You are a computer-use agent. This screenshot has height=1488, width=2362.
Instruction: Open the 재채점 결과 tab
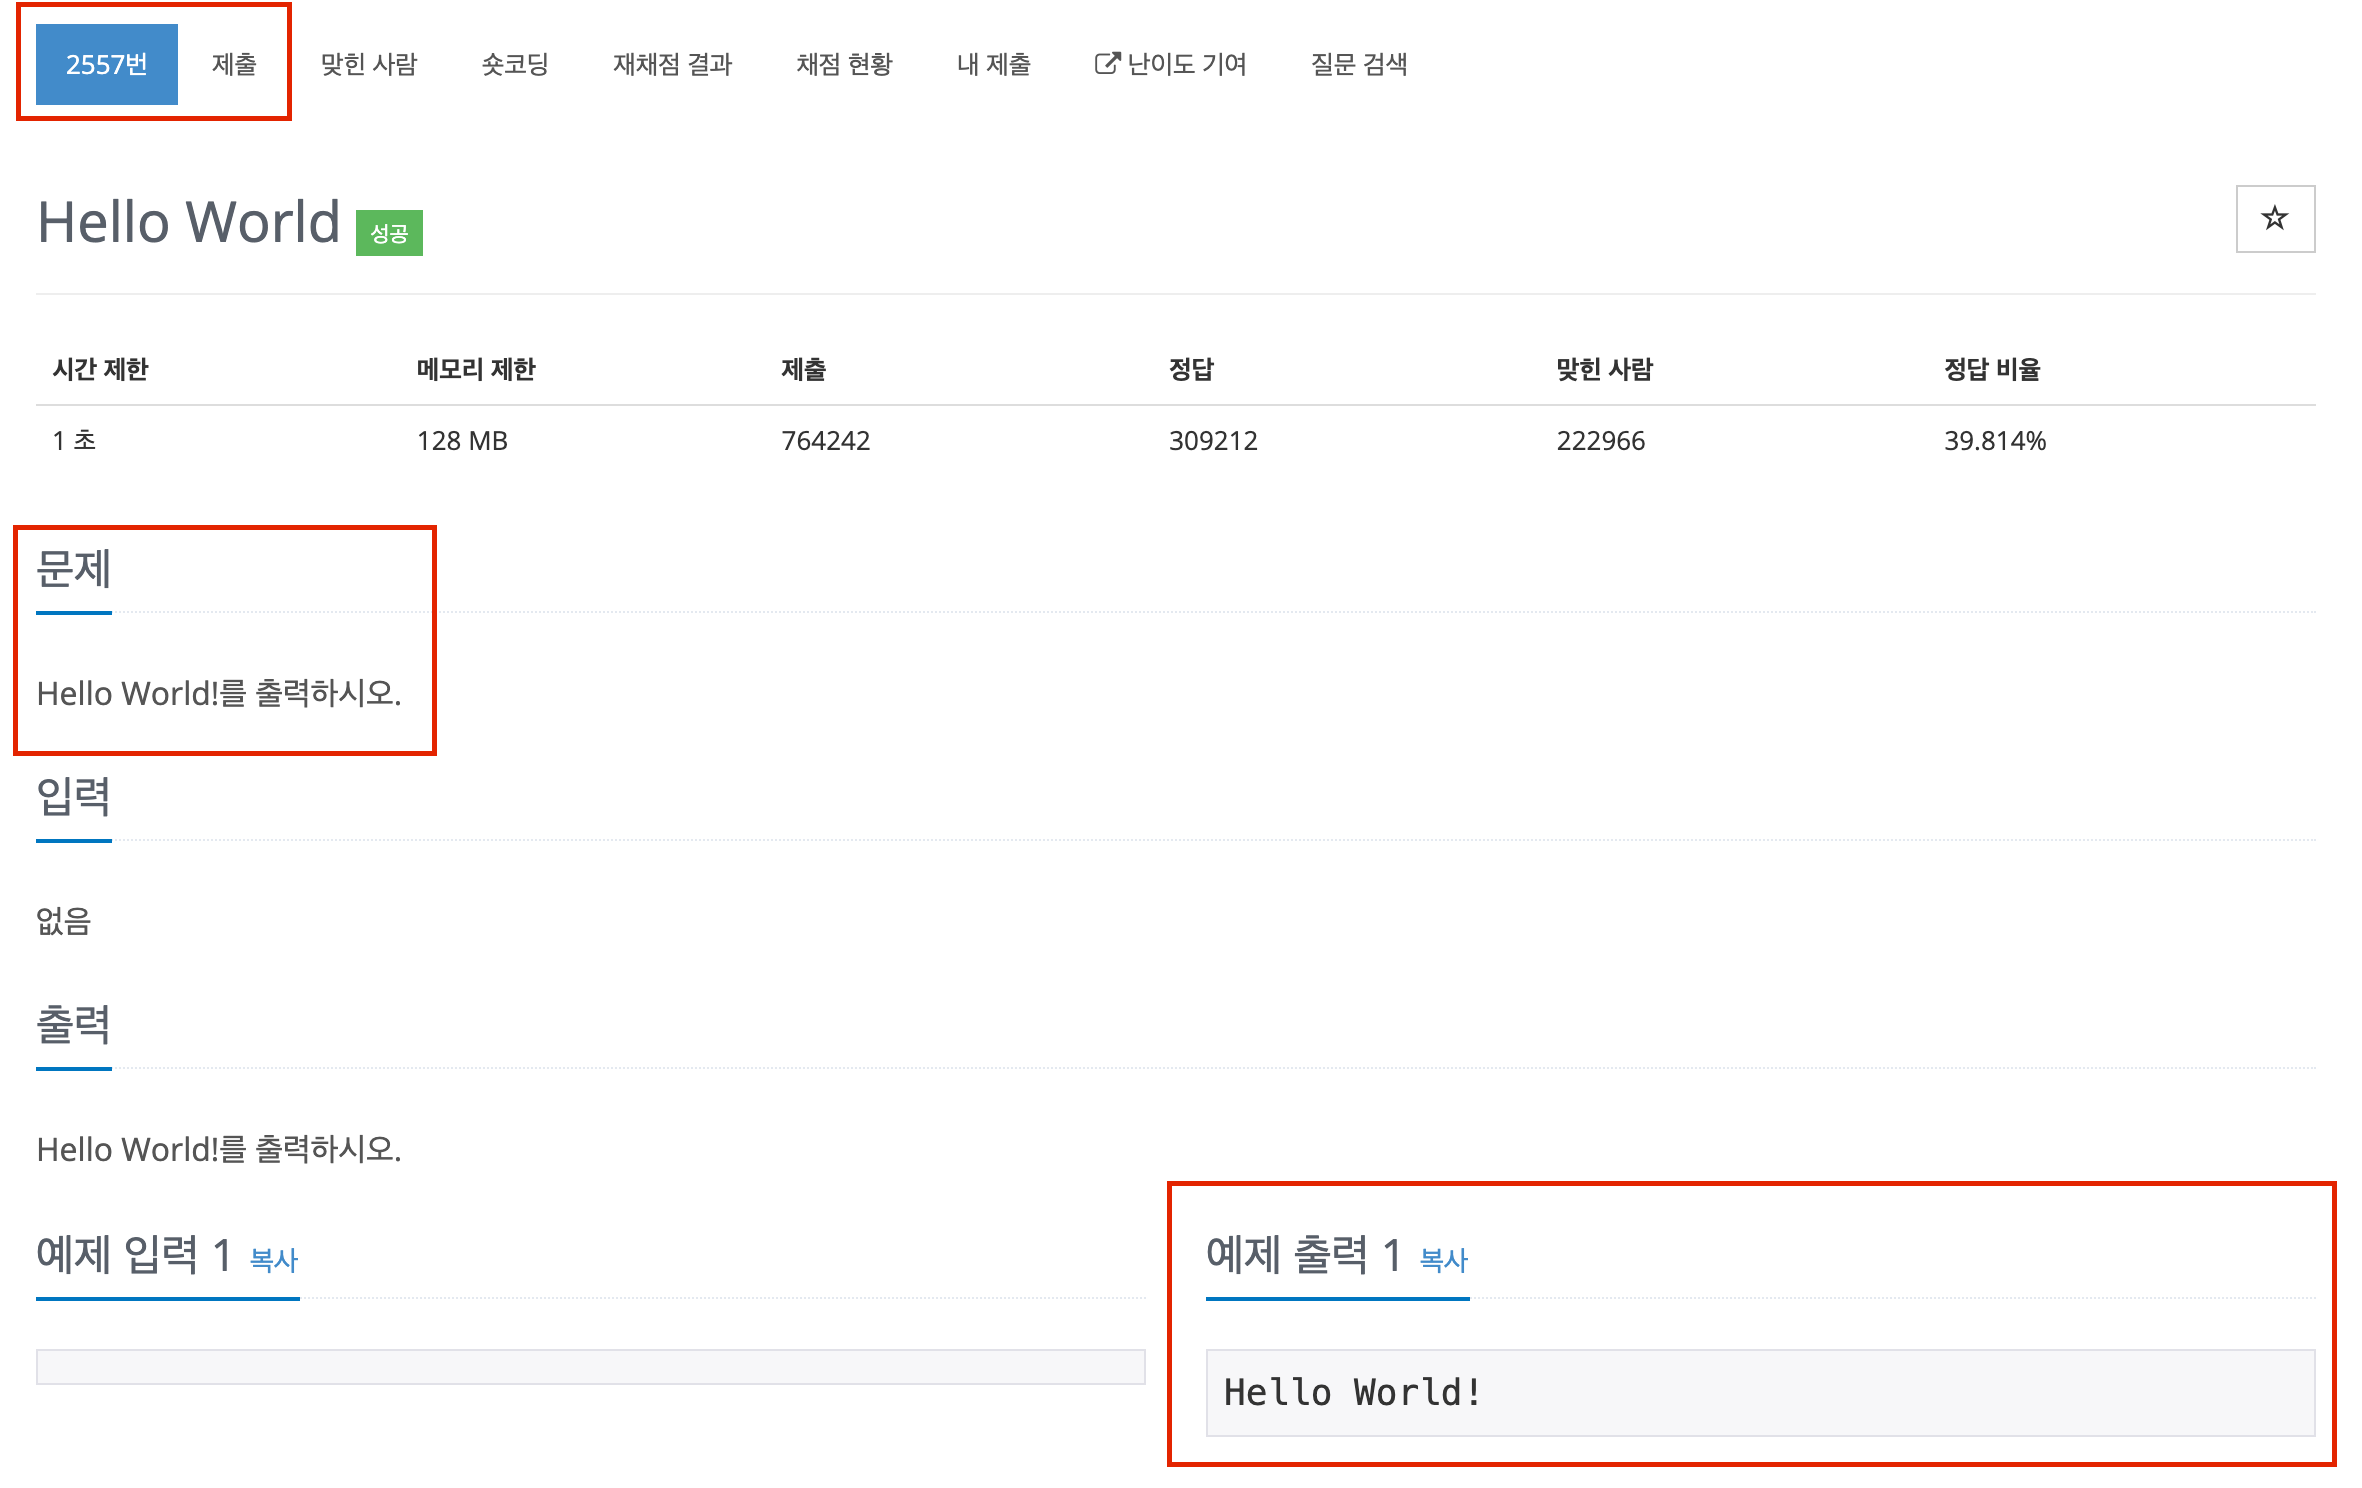click(x=672, y=64)
